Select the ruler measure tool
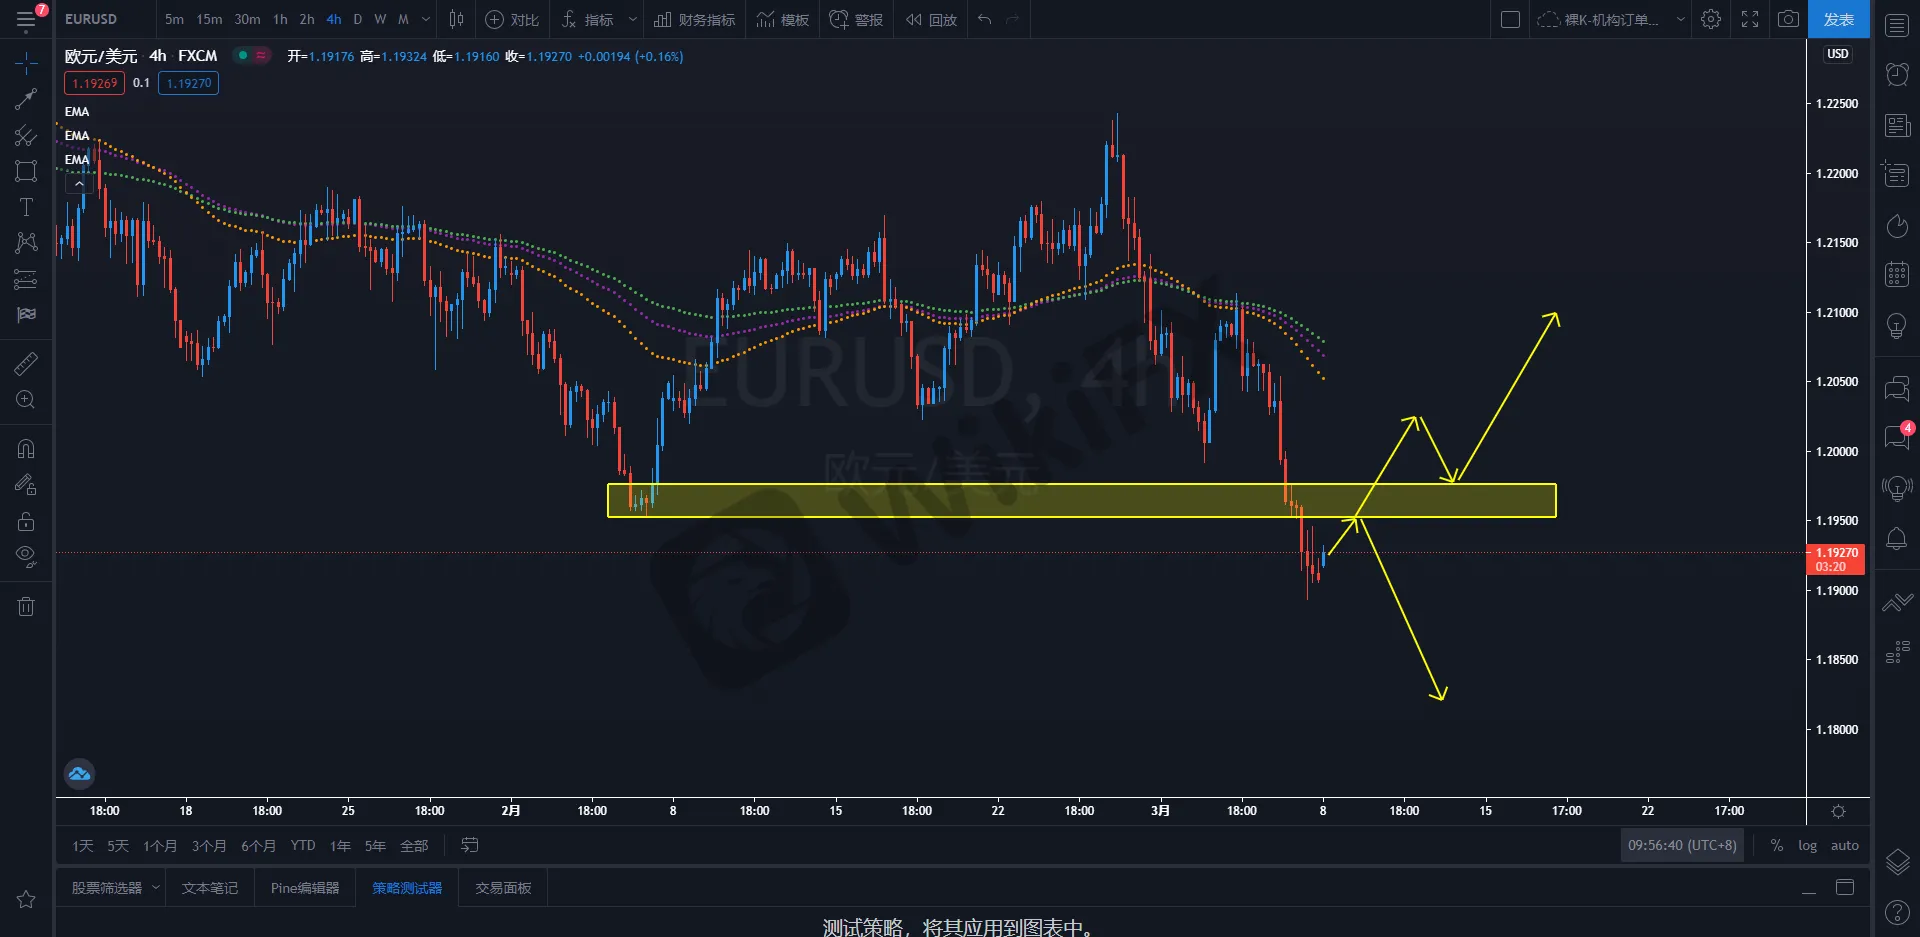This screenshot has width=1920, height=937. coord(26,363)
